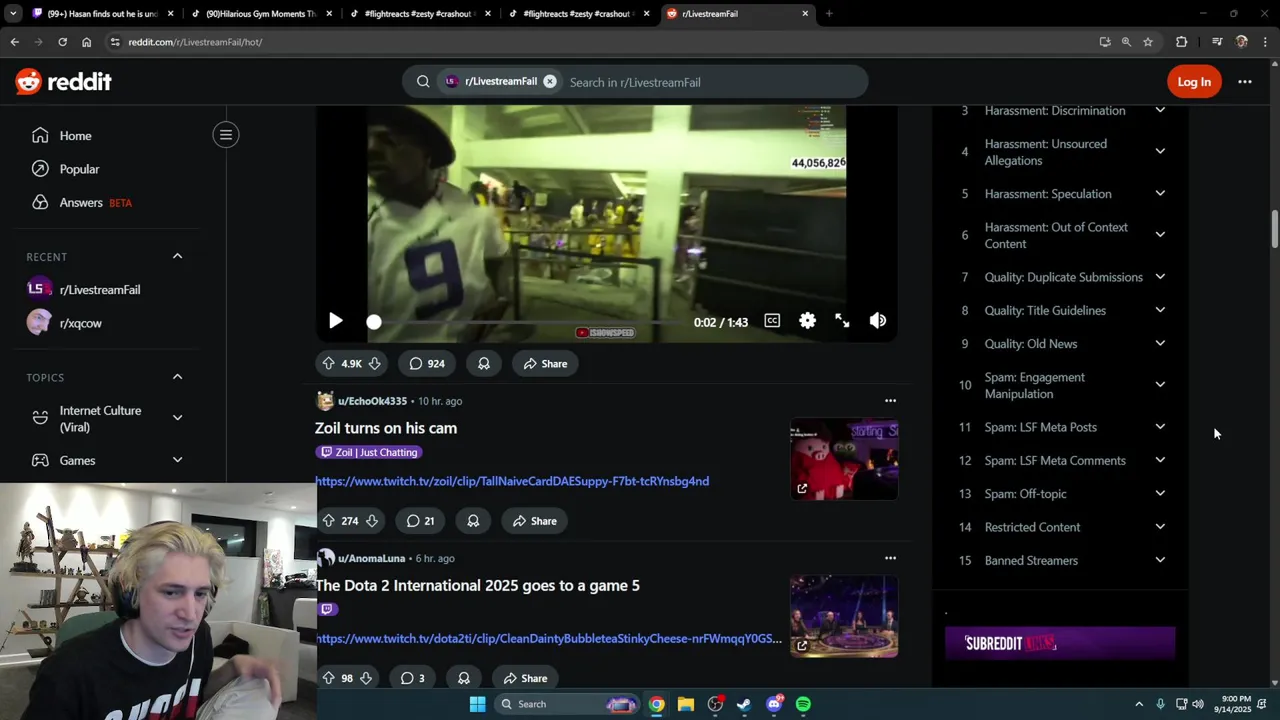Open the u/AnomaLuna profile

coord(371,558)
